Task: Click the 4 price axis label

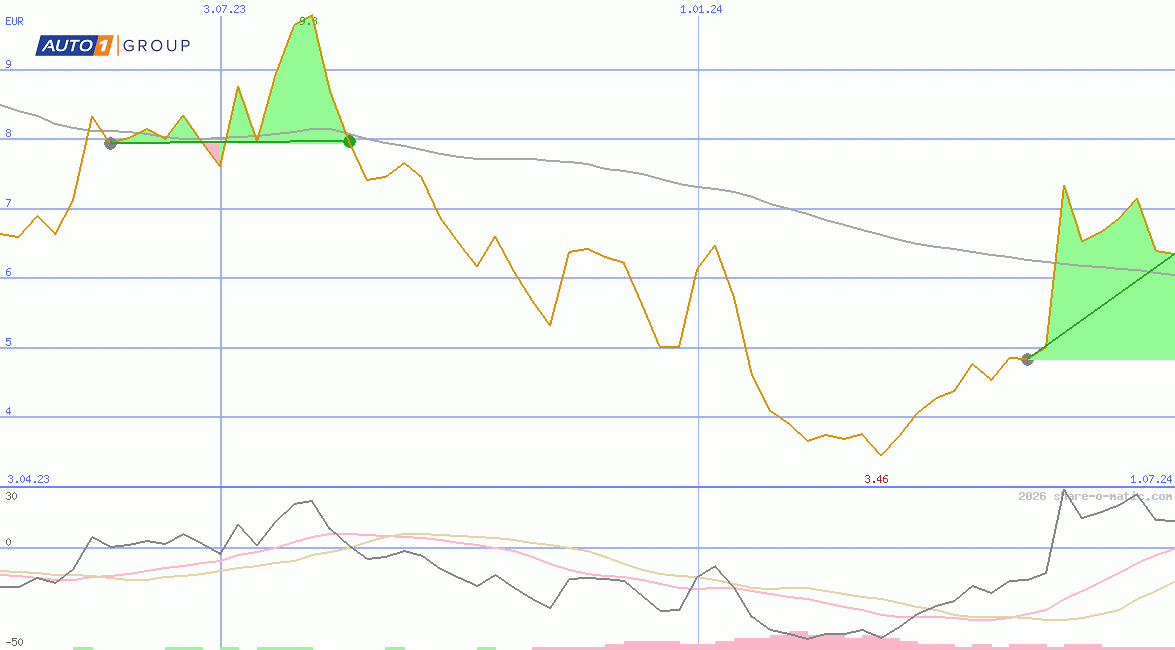Action: (9, 411)
